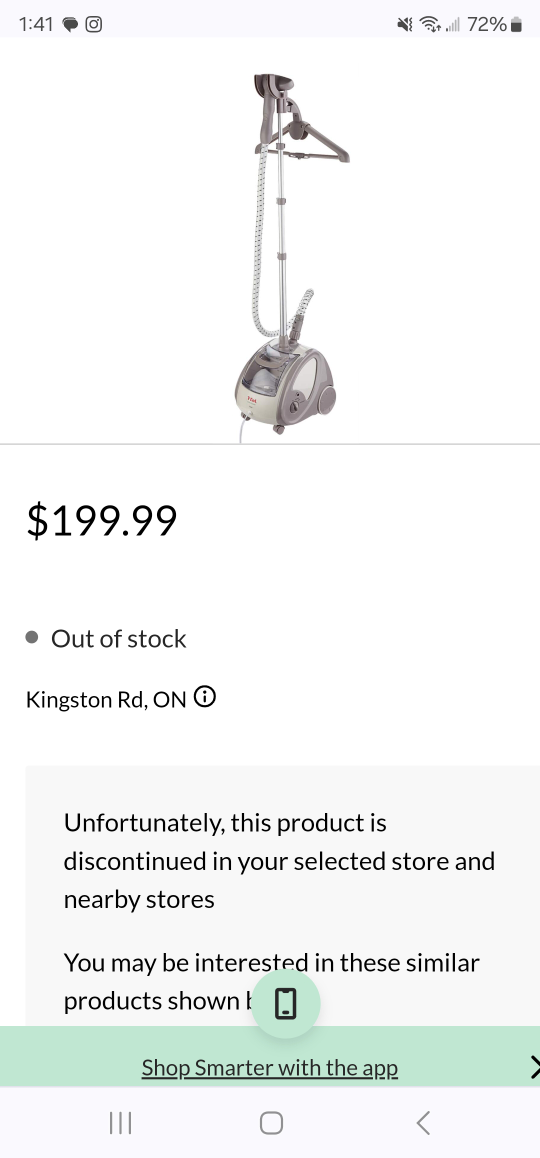Image resolution: width=540 pixels, height=1158 pixels.
Task: Go to the home screen via home button
Action: pyautogui.click(x=271, y=1123)
